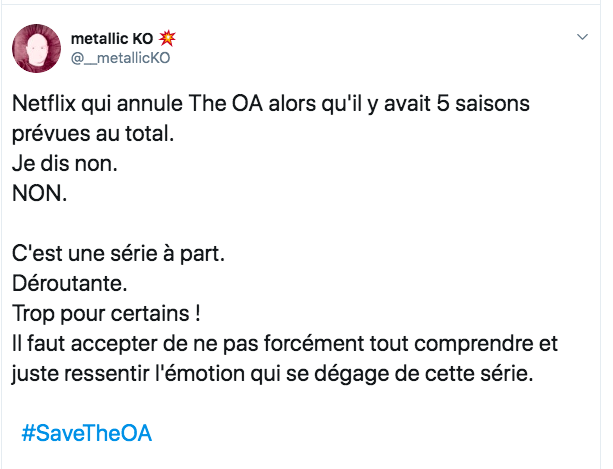Image resolution: width=613 pixels, height=469 pixels.
Task: Click the word 'Netflix' in the tweet
Action: [44, 104]
